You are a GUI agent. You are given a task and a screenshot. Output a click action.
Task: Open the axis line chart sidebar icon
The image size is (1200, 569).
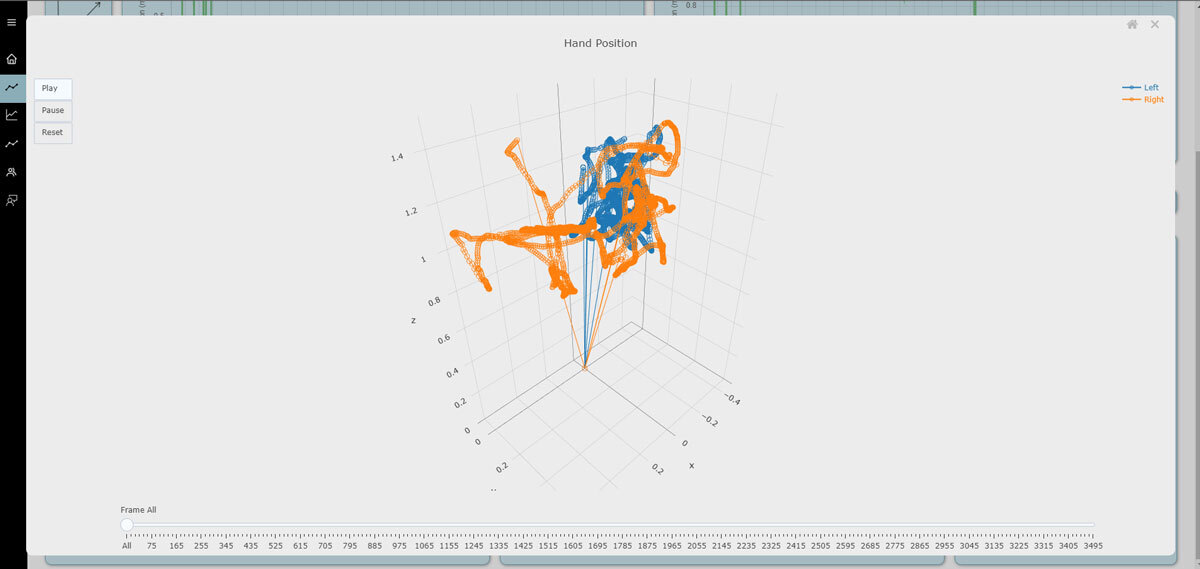pos(12,115)
